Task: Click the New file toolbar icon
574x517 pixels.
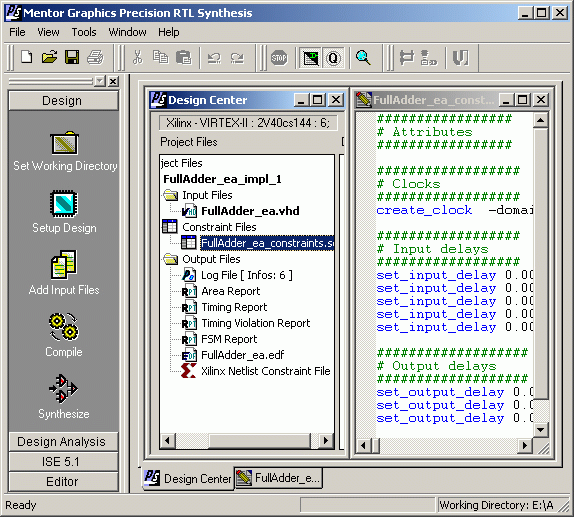Action: tap(26, 57)
